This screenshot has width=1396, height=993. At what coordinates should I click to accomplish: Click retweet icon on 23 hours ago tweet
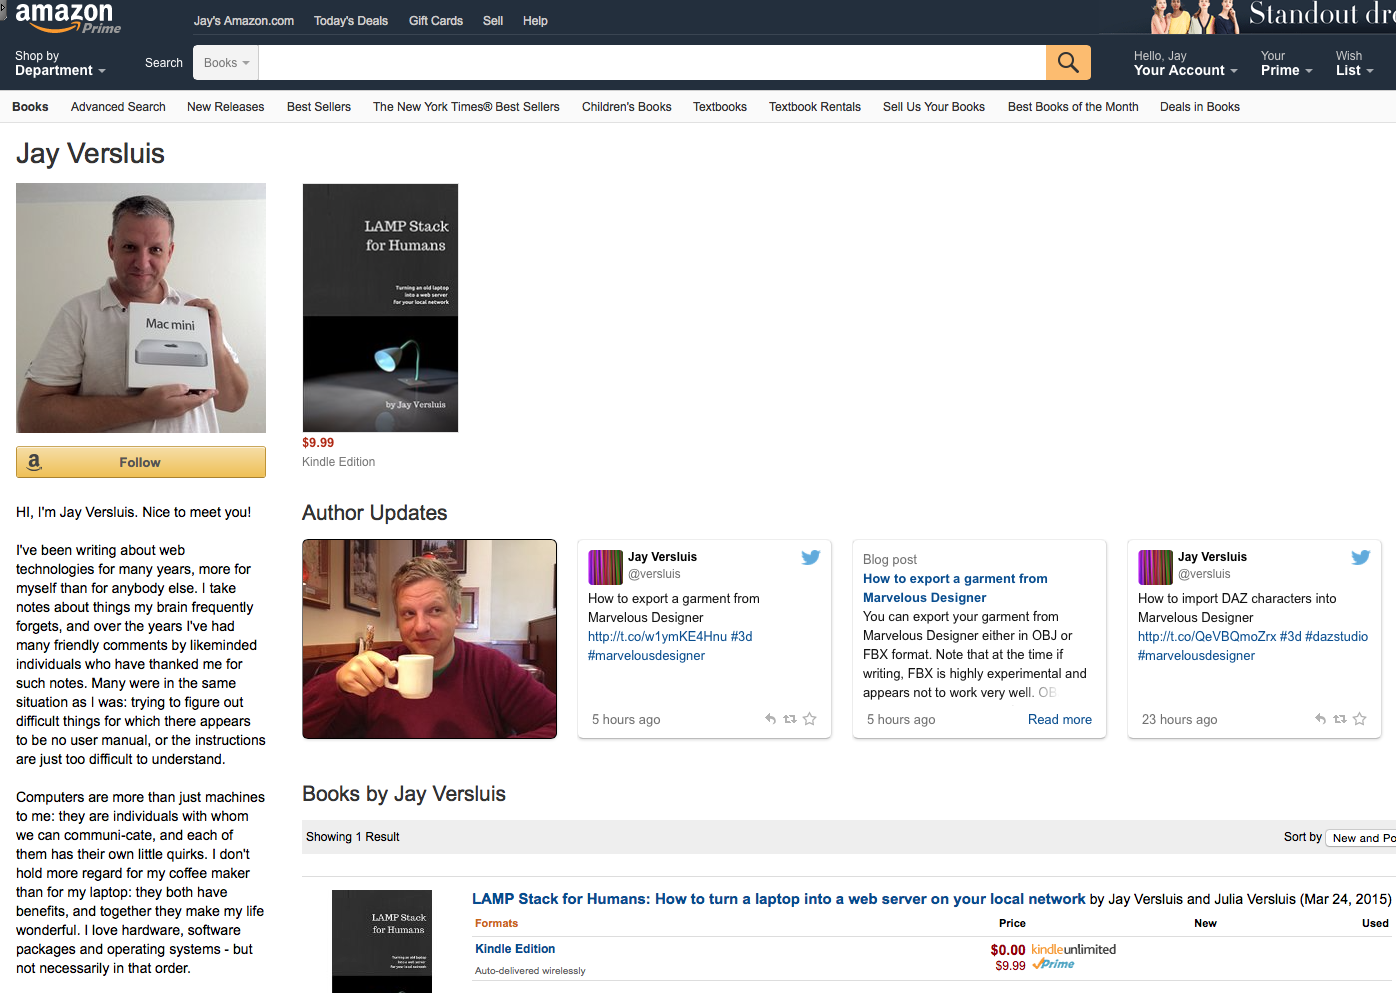coord(1340,719)
